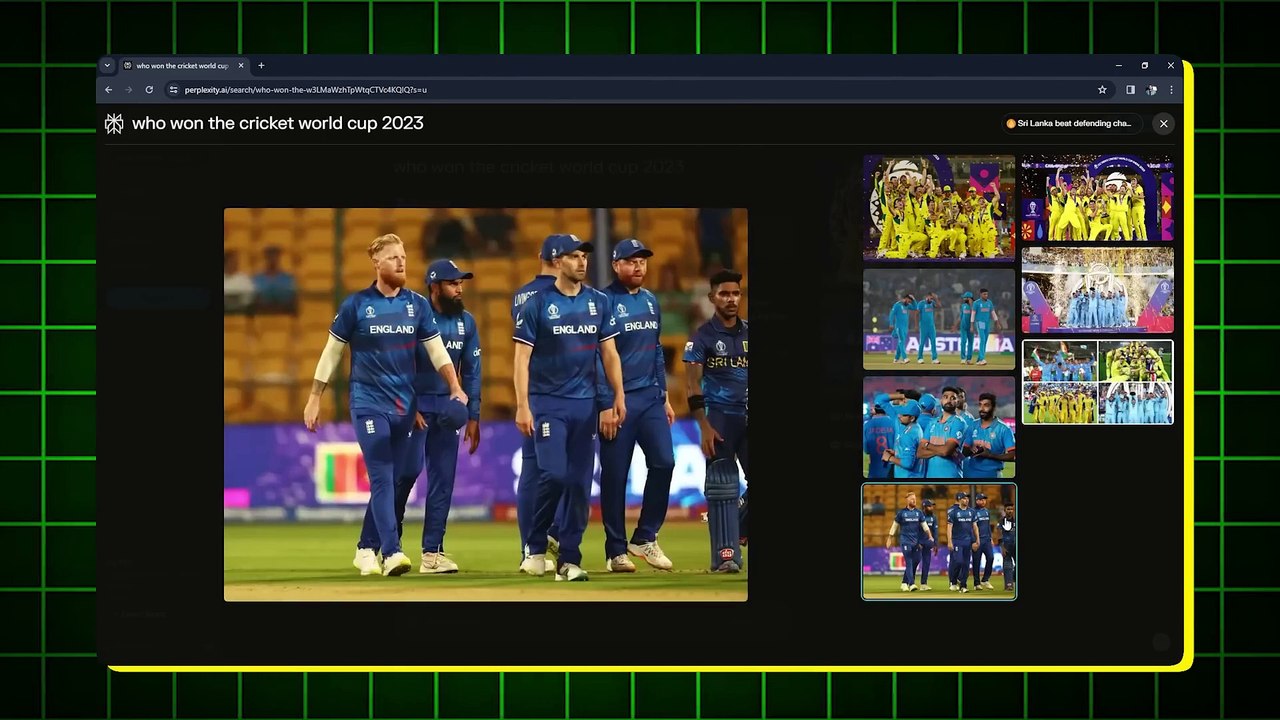Select the Australia team trophy thumbnail
The image size is (1280, 720).
pos(939,207)
